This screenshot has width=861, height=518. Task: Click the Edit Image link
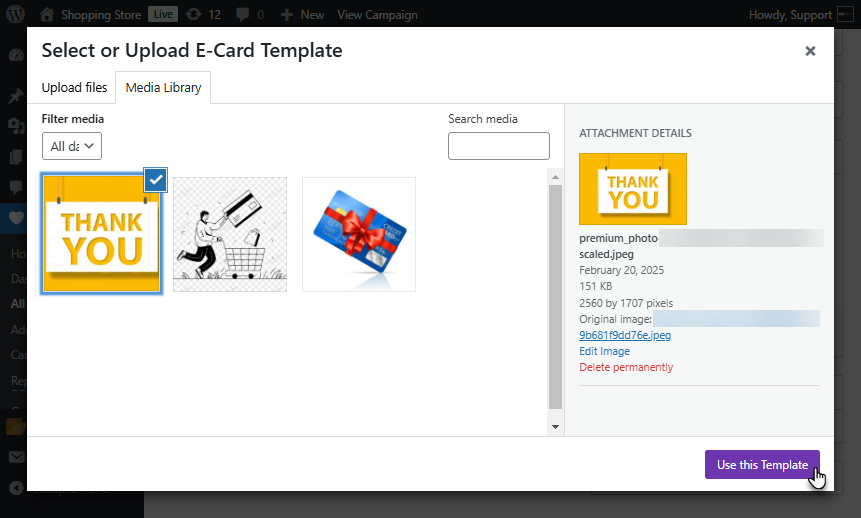coord(604,351)
